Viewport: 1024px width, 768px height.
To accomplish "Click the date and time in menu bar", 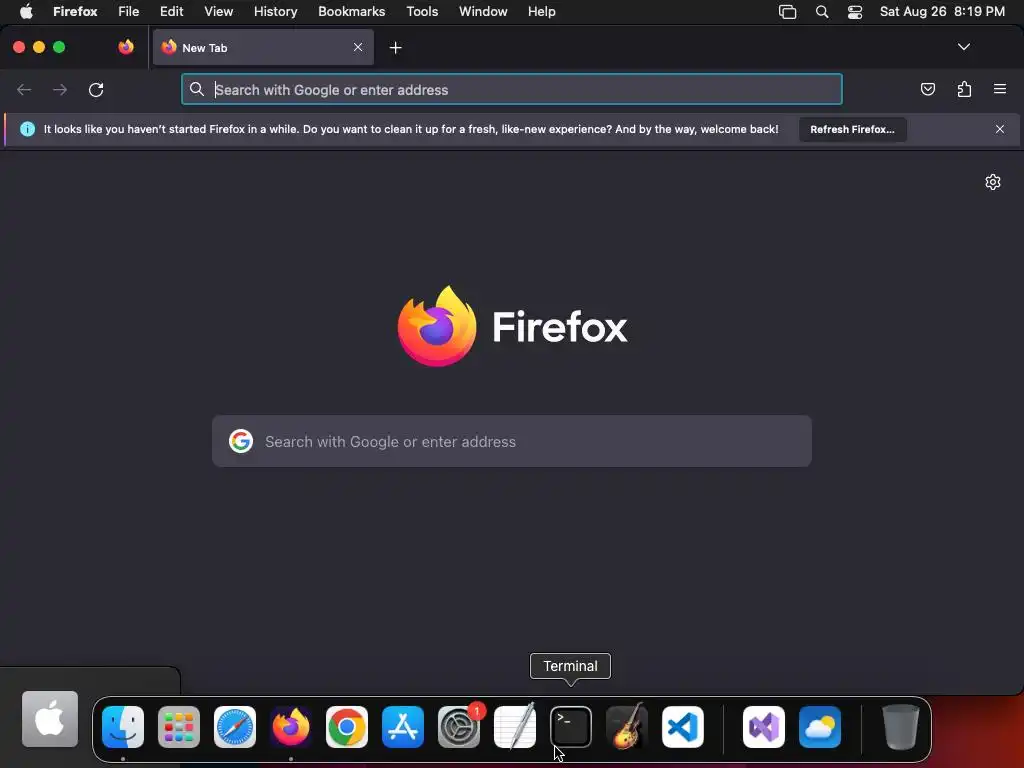I will tap(942, 11).
